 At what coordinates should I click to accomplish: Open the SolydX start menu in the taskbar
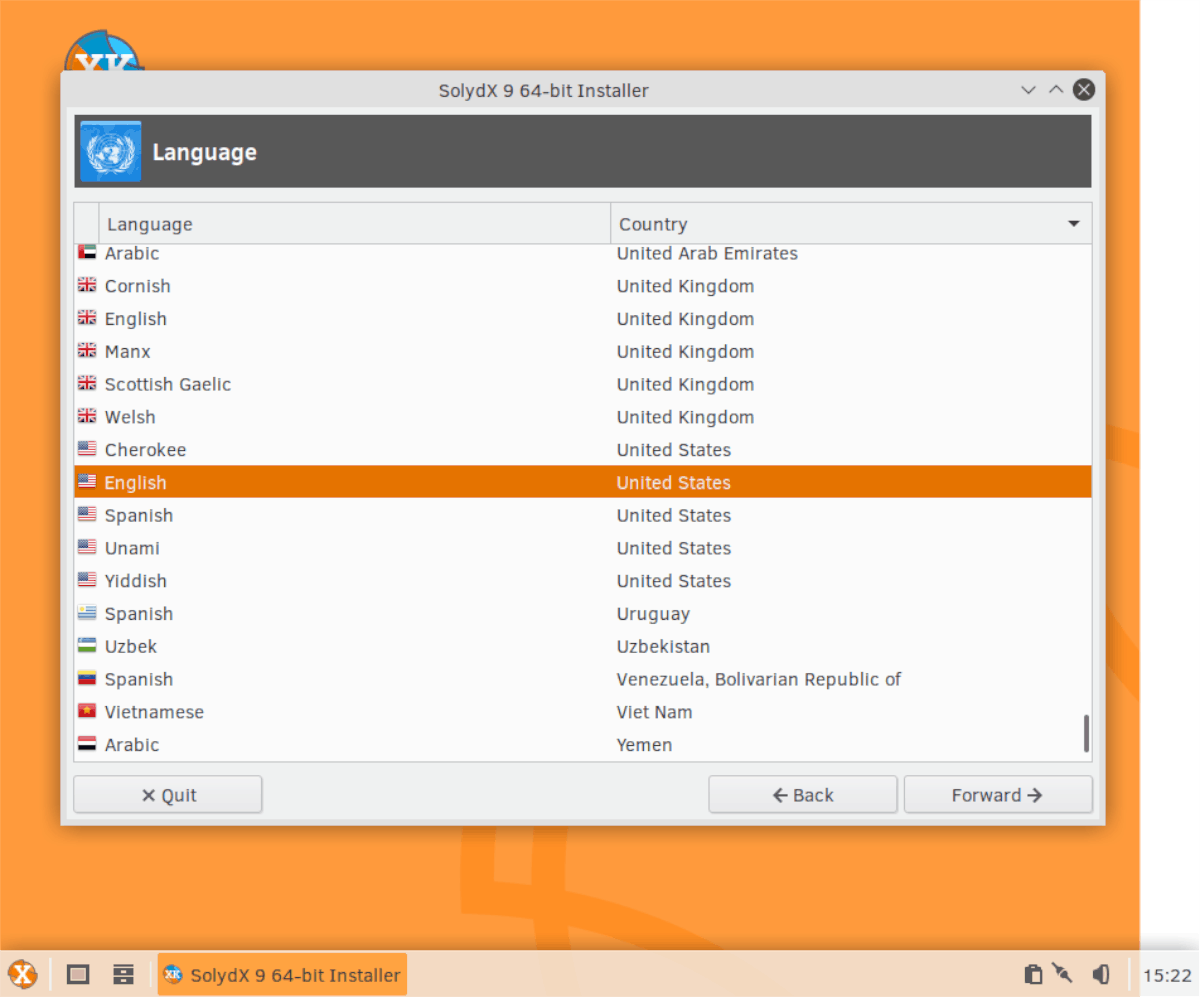point(22,974)
